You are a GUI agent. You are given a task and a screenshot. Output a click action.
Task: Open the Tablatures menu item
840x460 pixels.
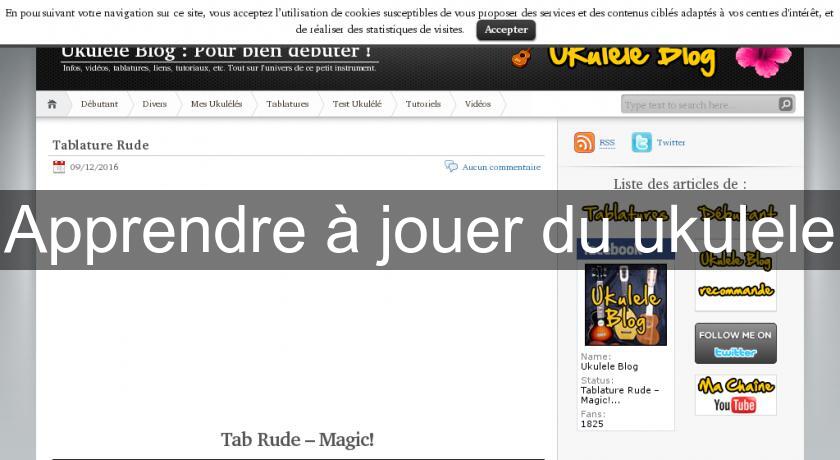click(287, 104)
